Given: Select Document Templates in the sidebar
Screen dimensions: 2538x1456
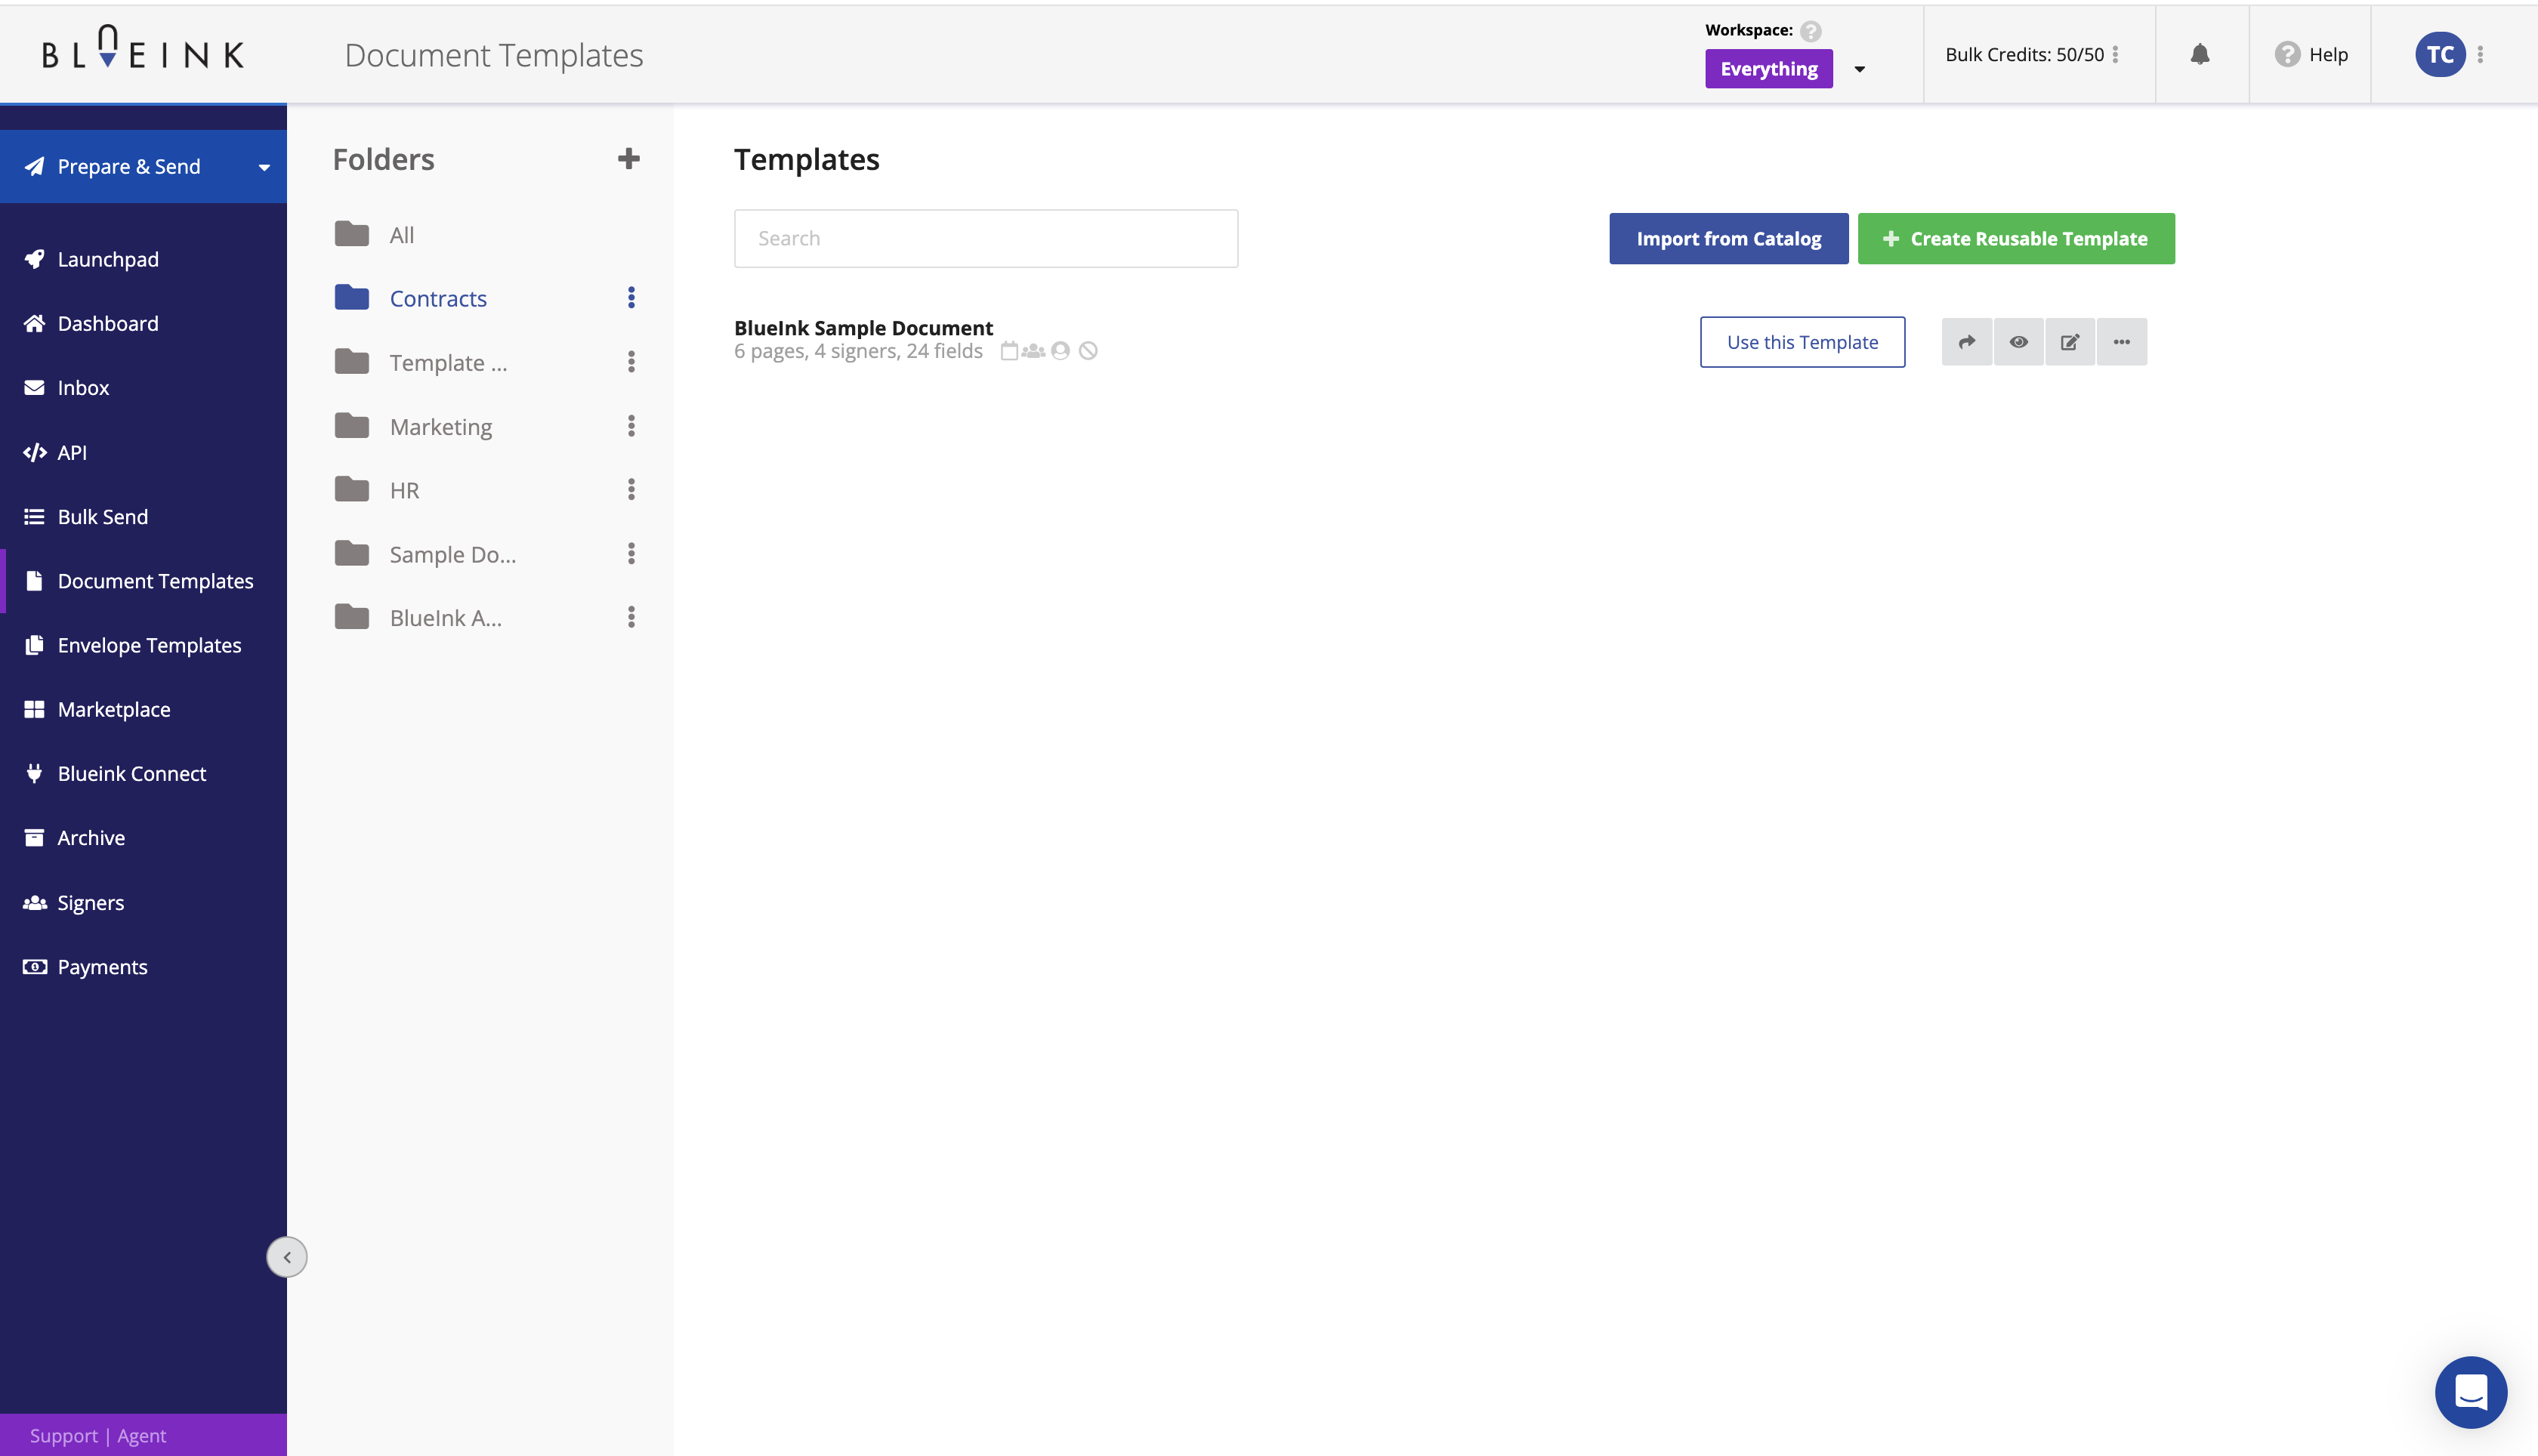Looking at the screenshot, I should pyautogui.click(x=155, y=580).
